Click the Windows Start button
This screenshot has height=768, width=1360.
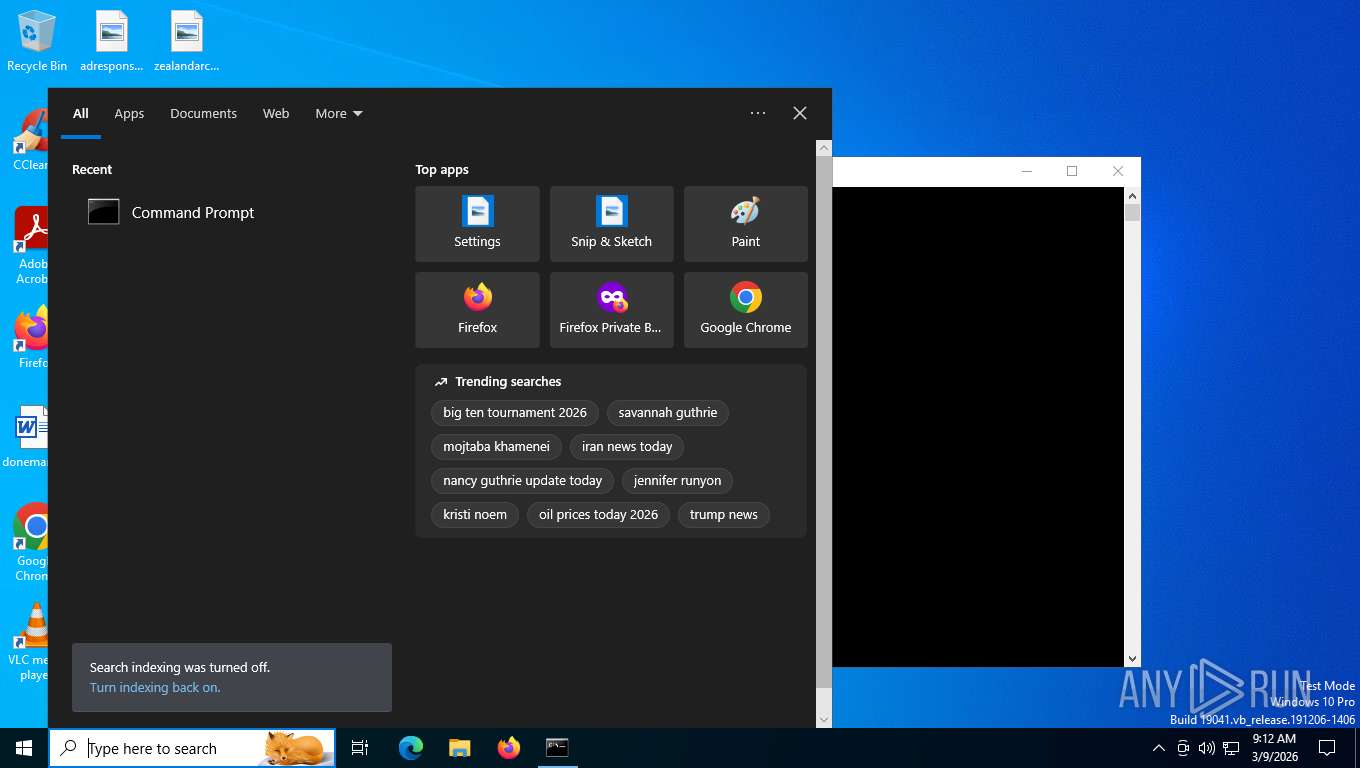coord(24,748)
